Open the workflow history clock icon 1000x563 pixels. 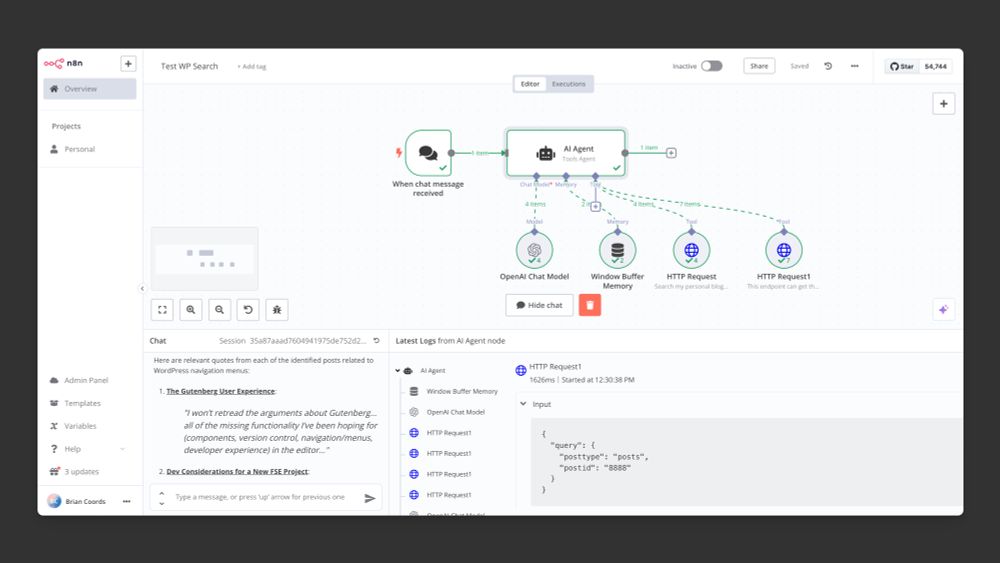tap(828, 66)
